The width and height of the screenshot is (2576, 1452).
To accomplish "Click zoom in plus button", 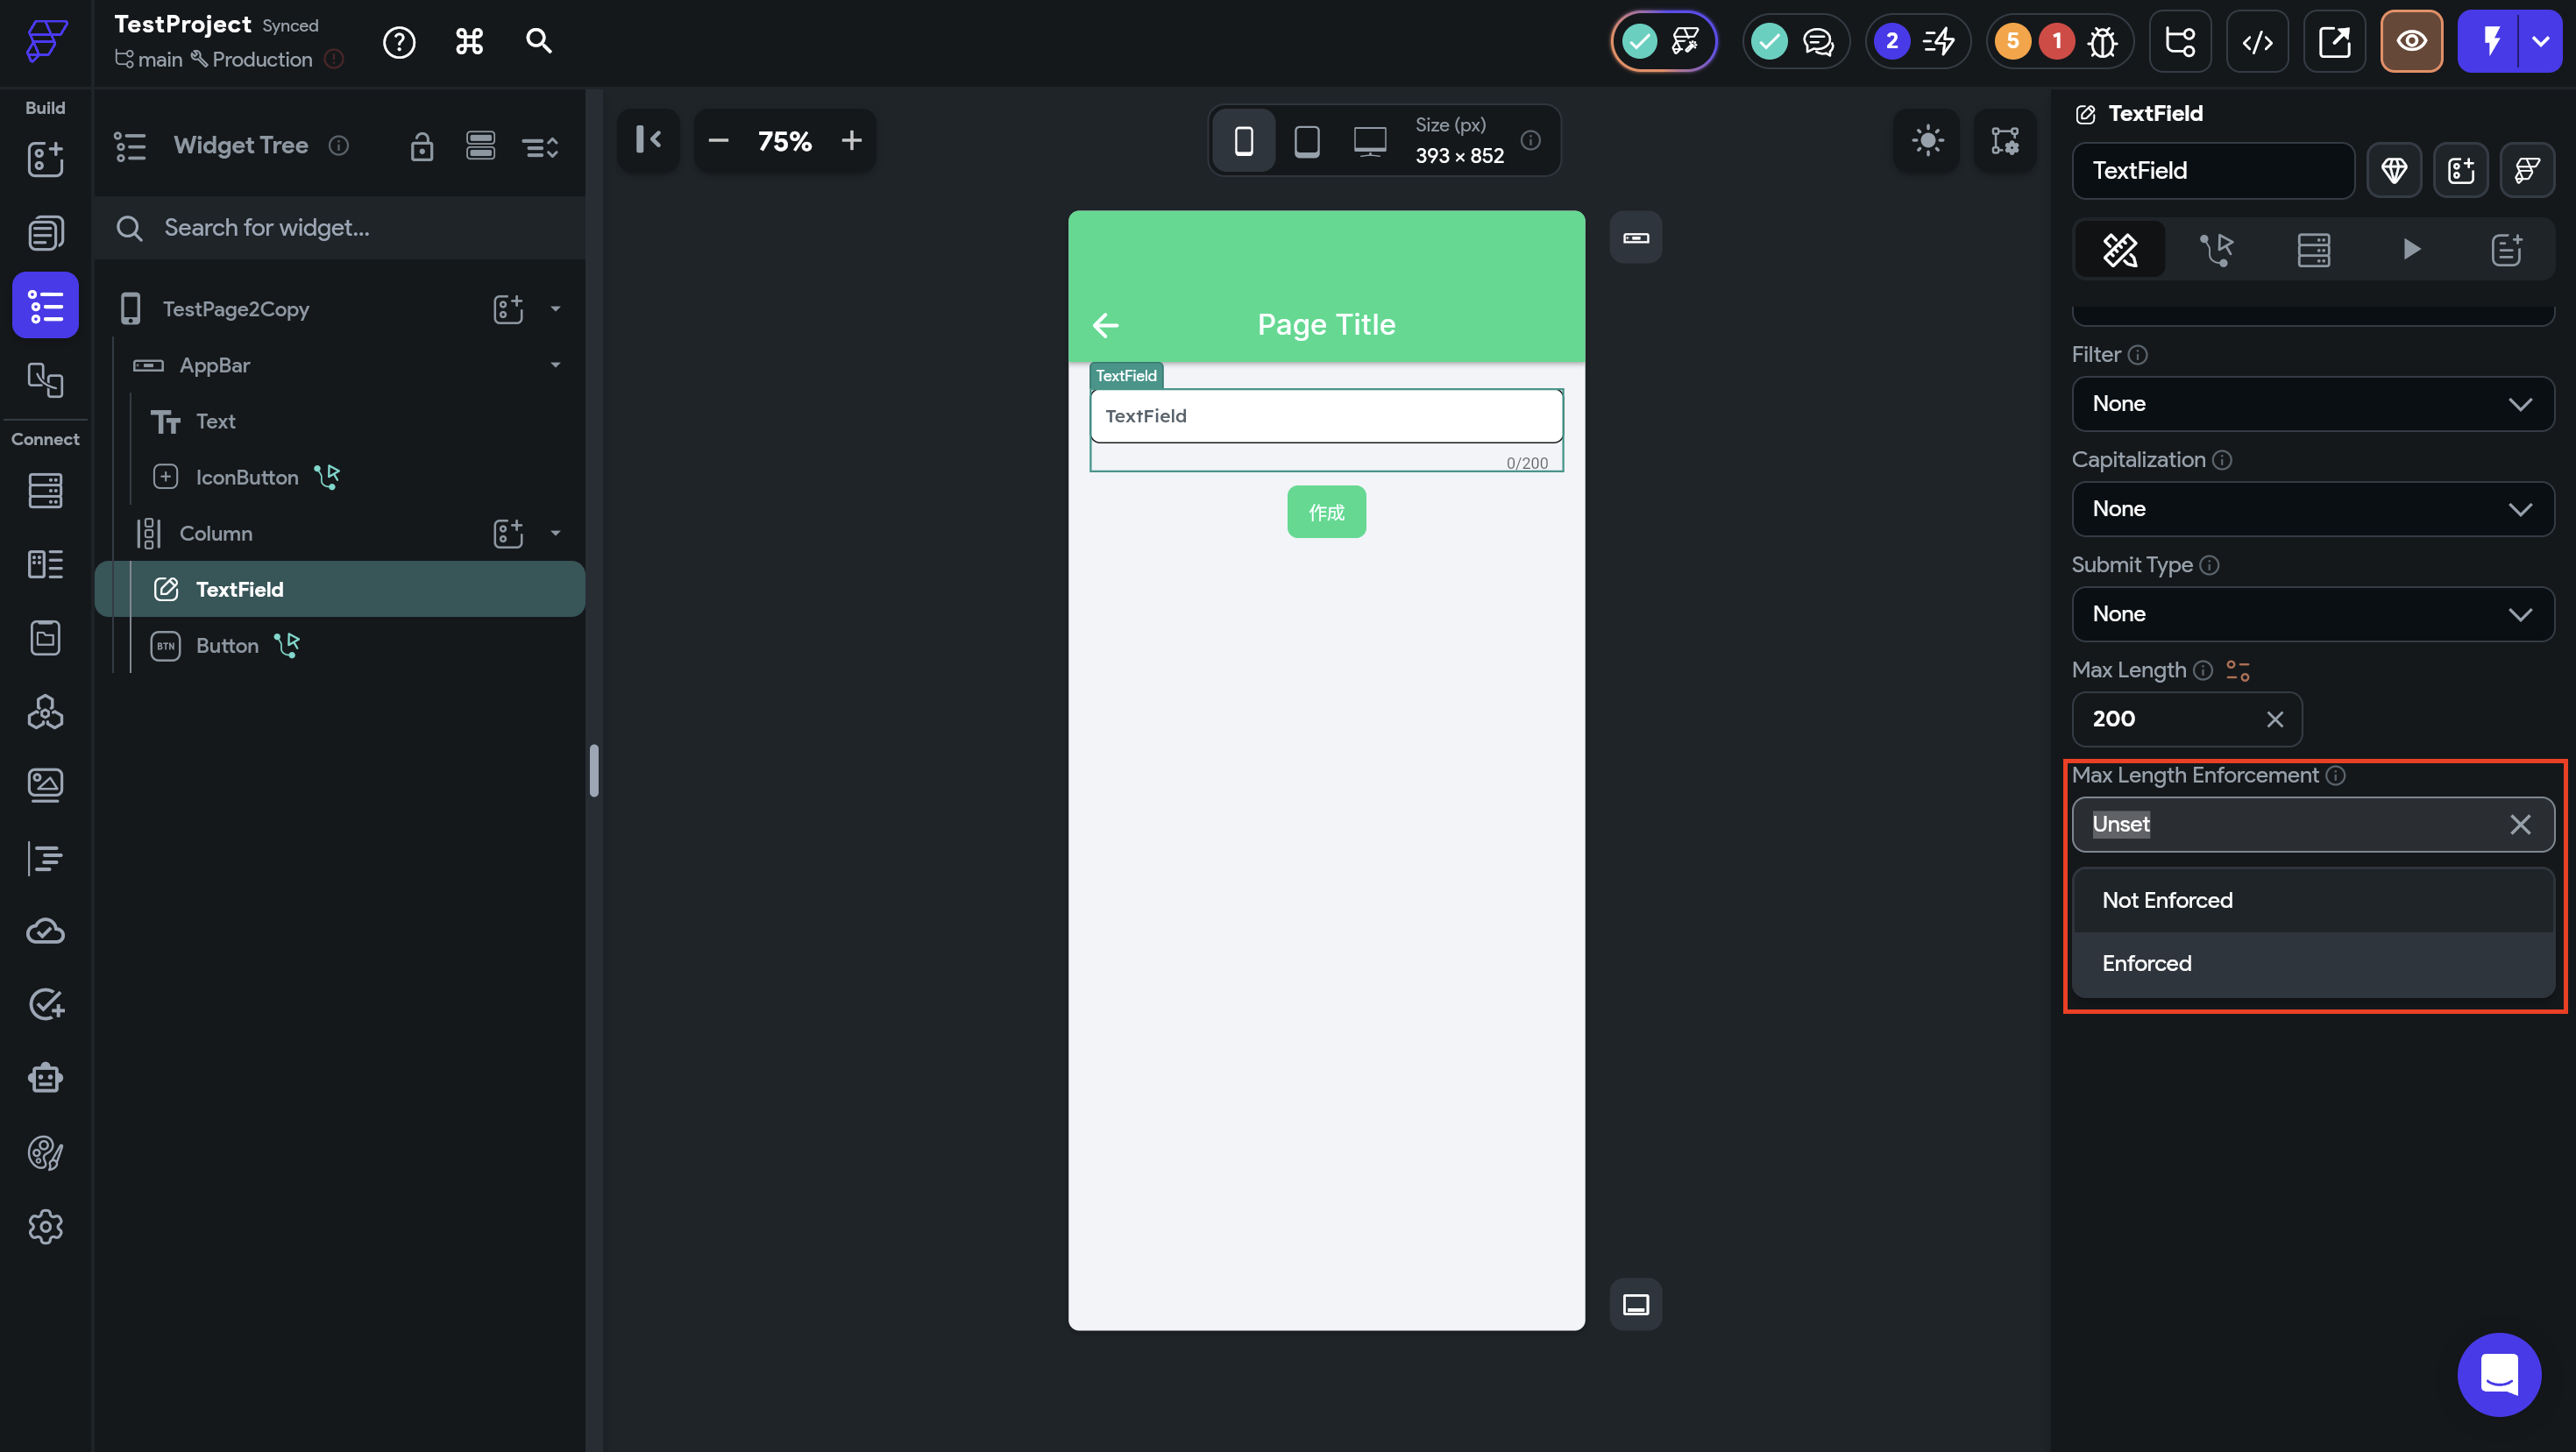I will click(x=851, y=141).
